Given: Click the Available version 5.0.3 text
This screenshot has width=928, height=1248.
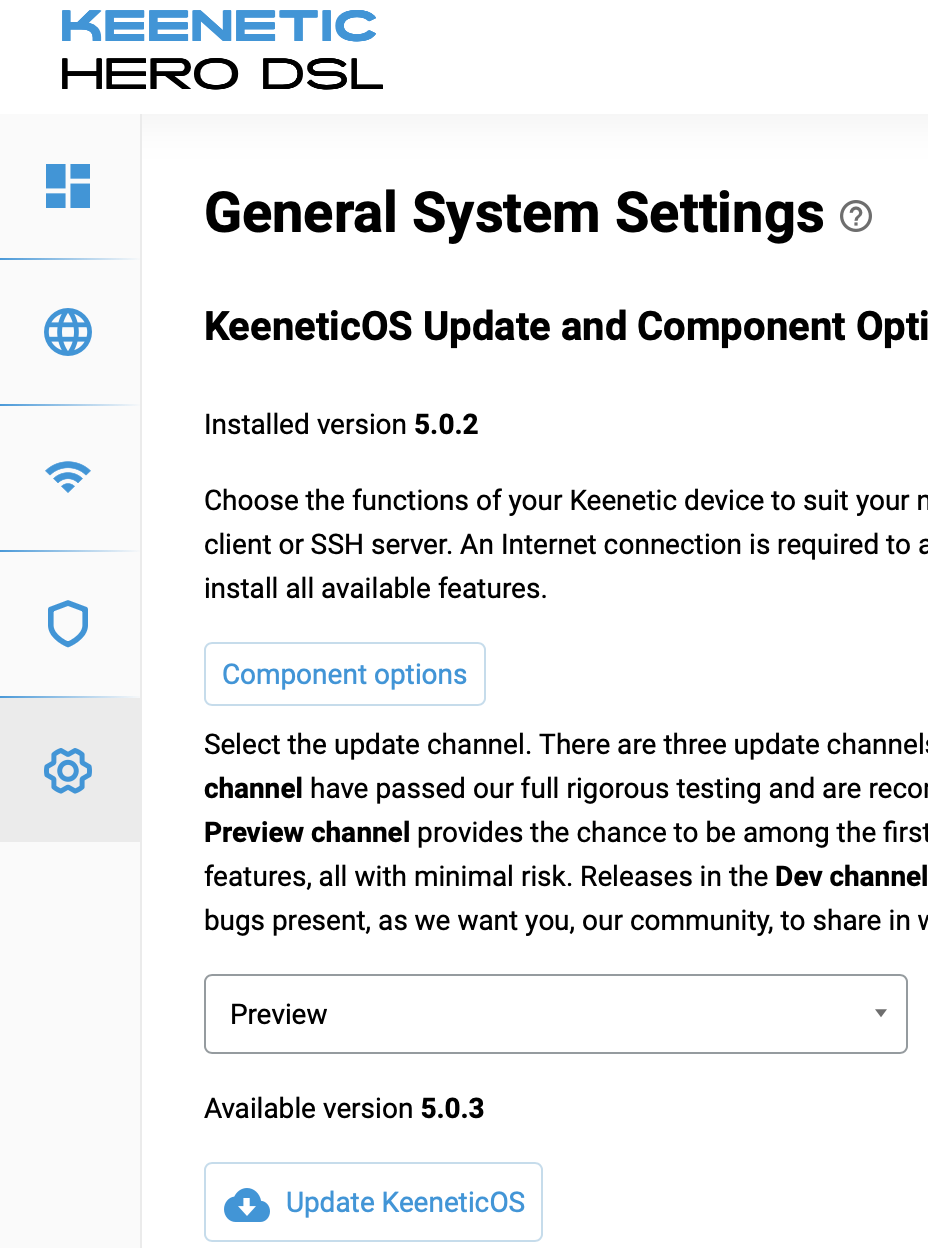Looking at the screenshot, I should (344, 1109).
